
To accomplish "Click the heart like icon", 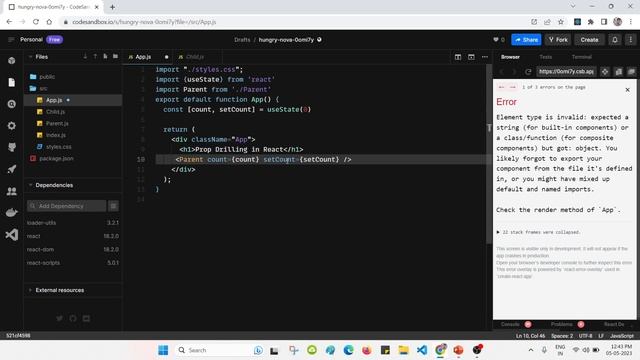I will coord(496,40).
